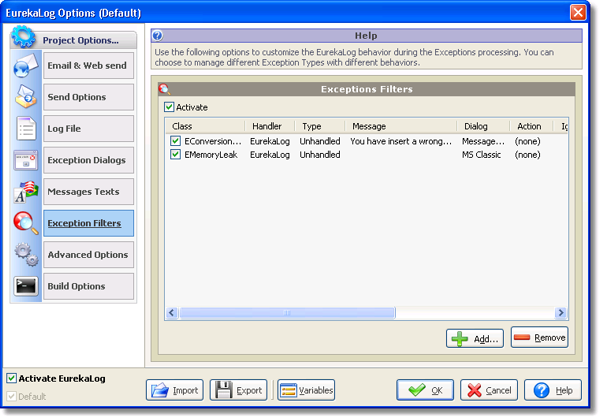Sort by the Class column header
The image size is (600, 418).
pos(205,126)
